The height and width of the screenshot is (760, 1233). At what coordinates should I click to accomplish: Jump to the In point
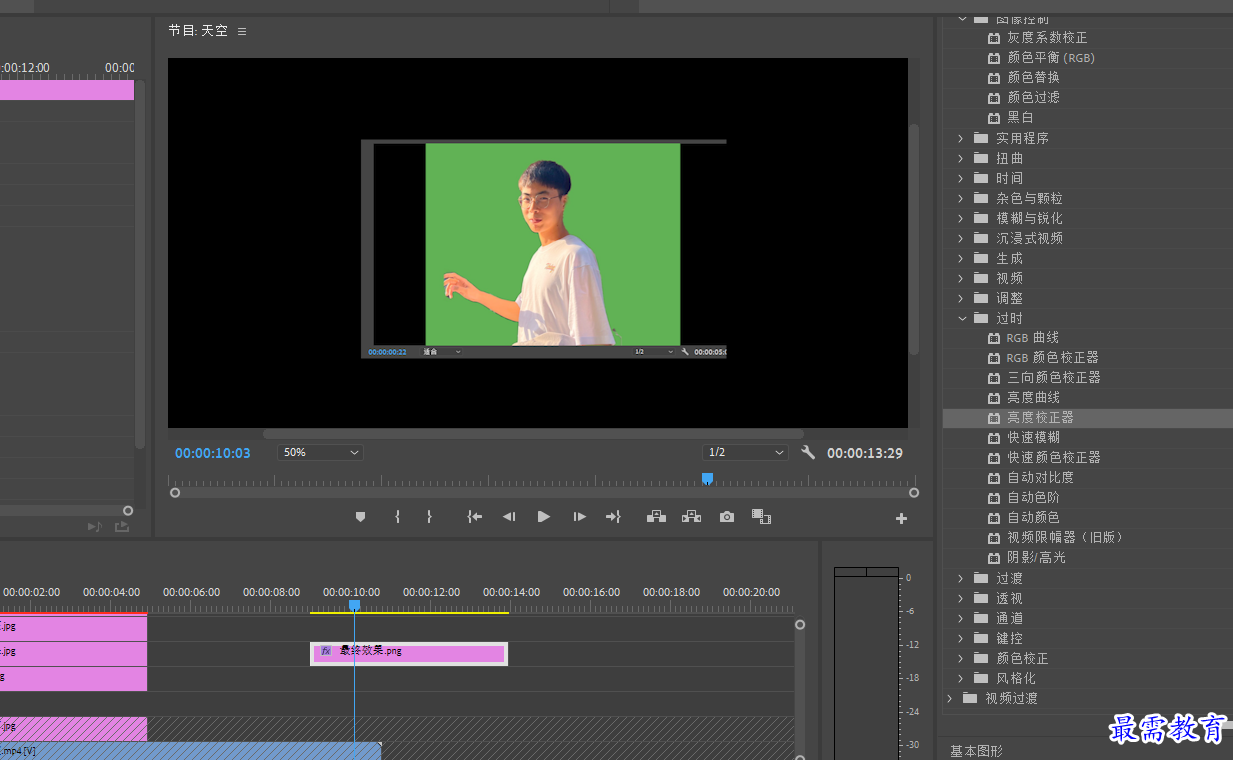pos(475,517)
